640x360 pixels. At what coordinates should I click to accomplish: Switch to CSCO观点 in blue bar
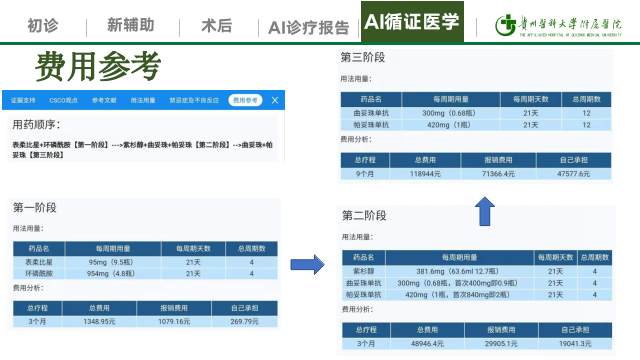pos(63,100)
